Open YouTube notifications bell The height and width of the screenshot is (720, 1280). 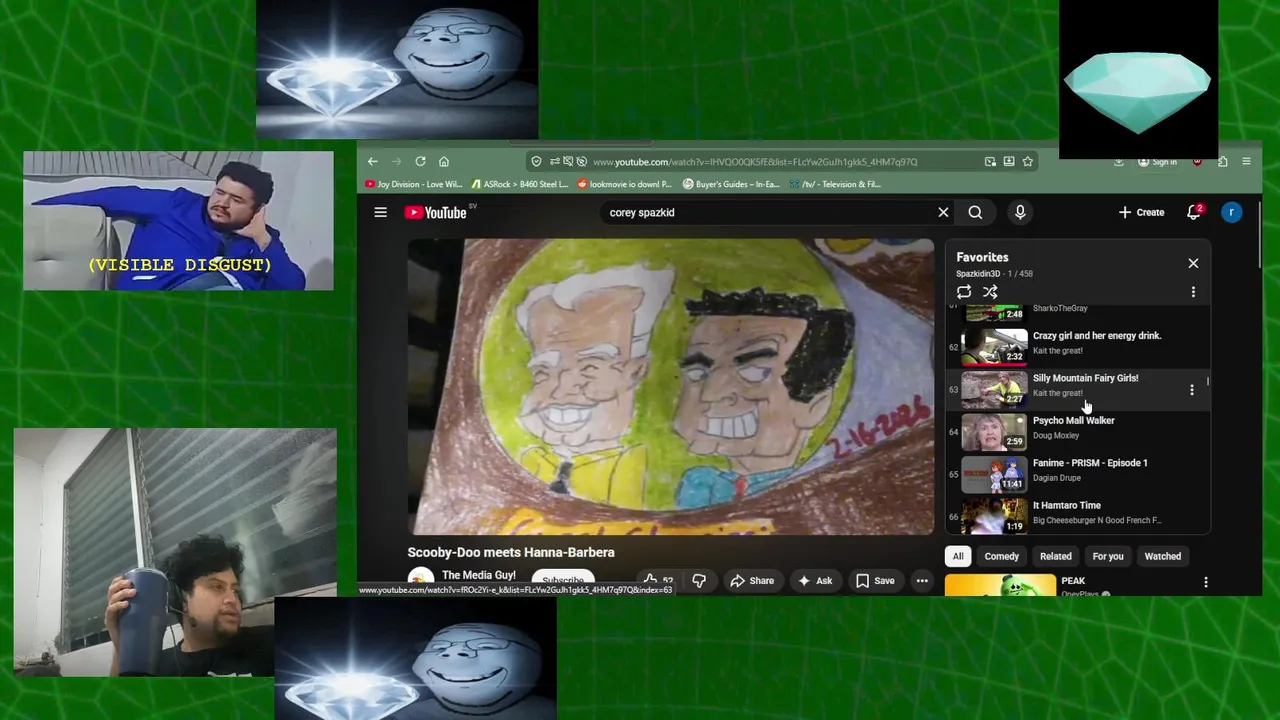tap(1193, 212)
